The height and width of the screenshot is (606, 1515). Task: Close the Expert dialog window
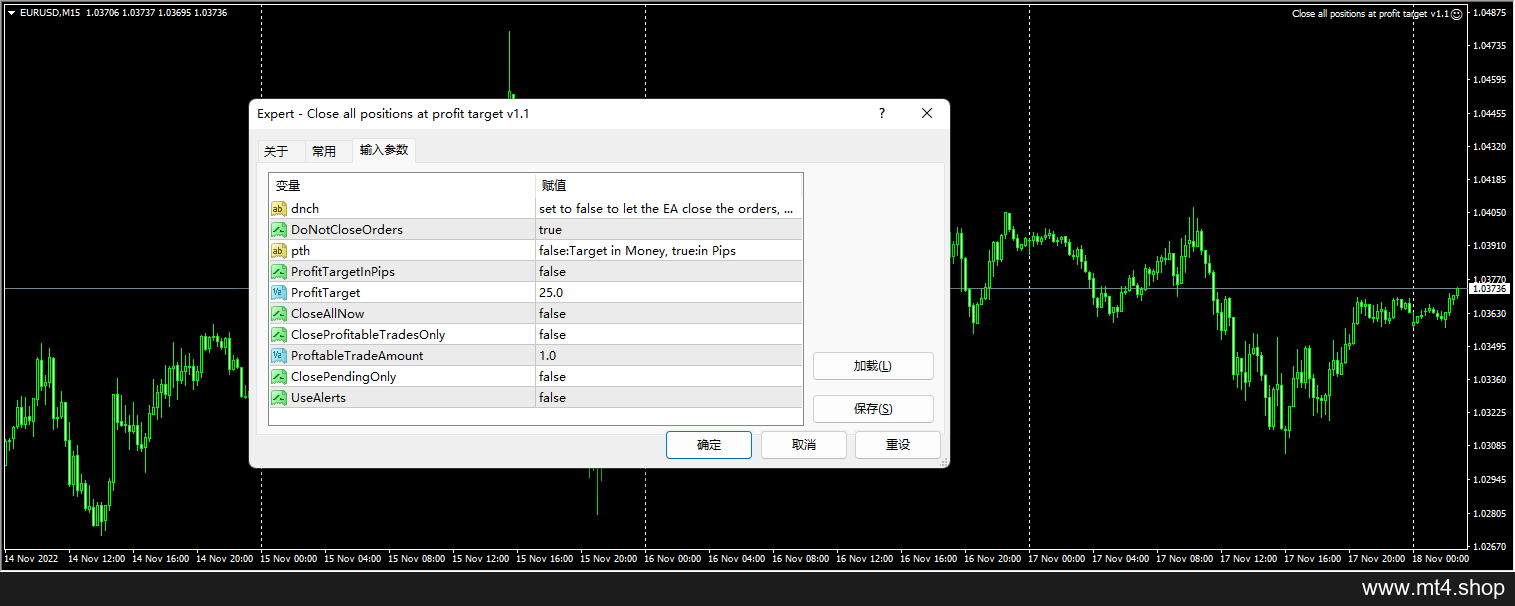(927, 114)
